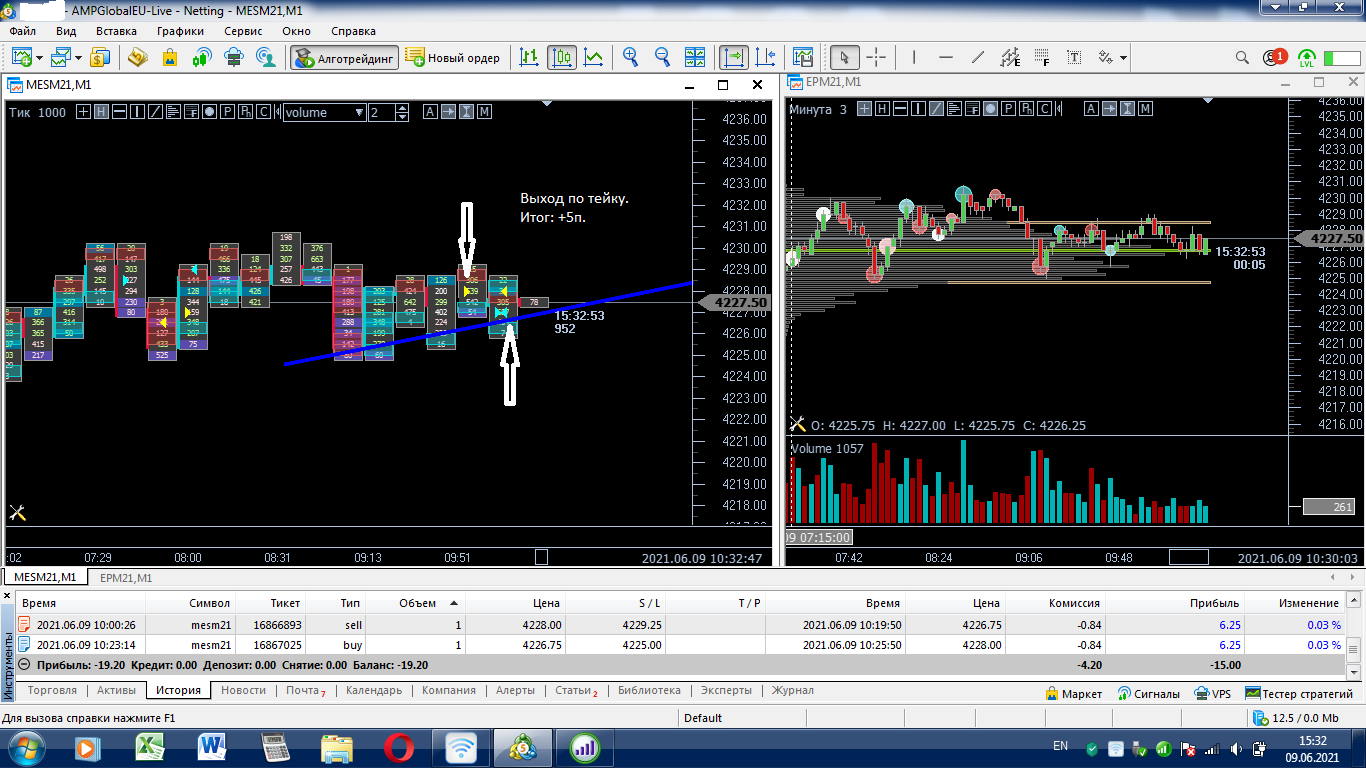Click the stepper next to volume field
Image resolution: width=1366 pixels, height=768 pixels.
(402, 112)
